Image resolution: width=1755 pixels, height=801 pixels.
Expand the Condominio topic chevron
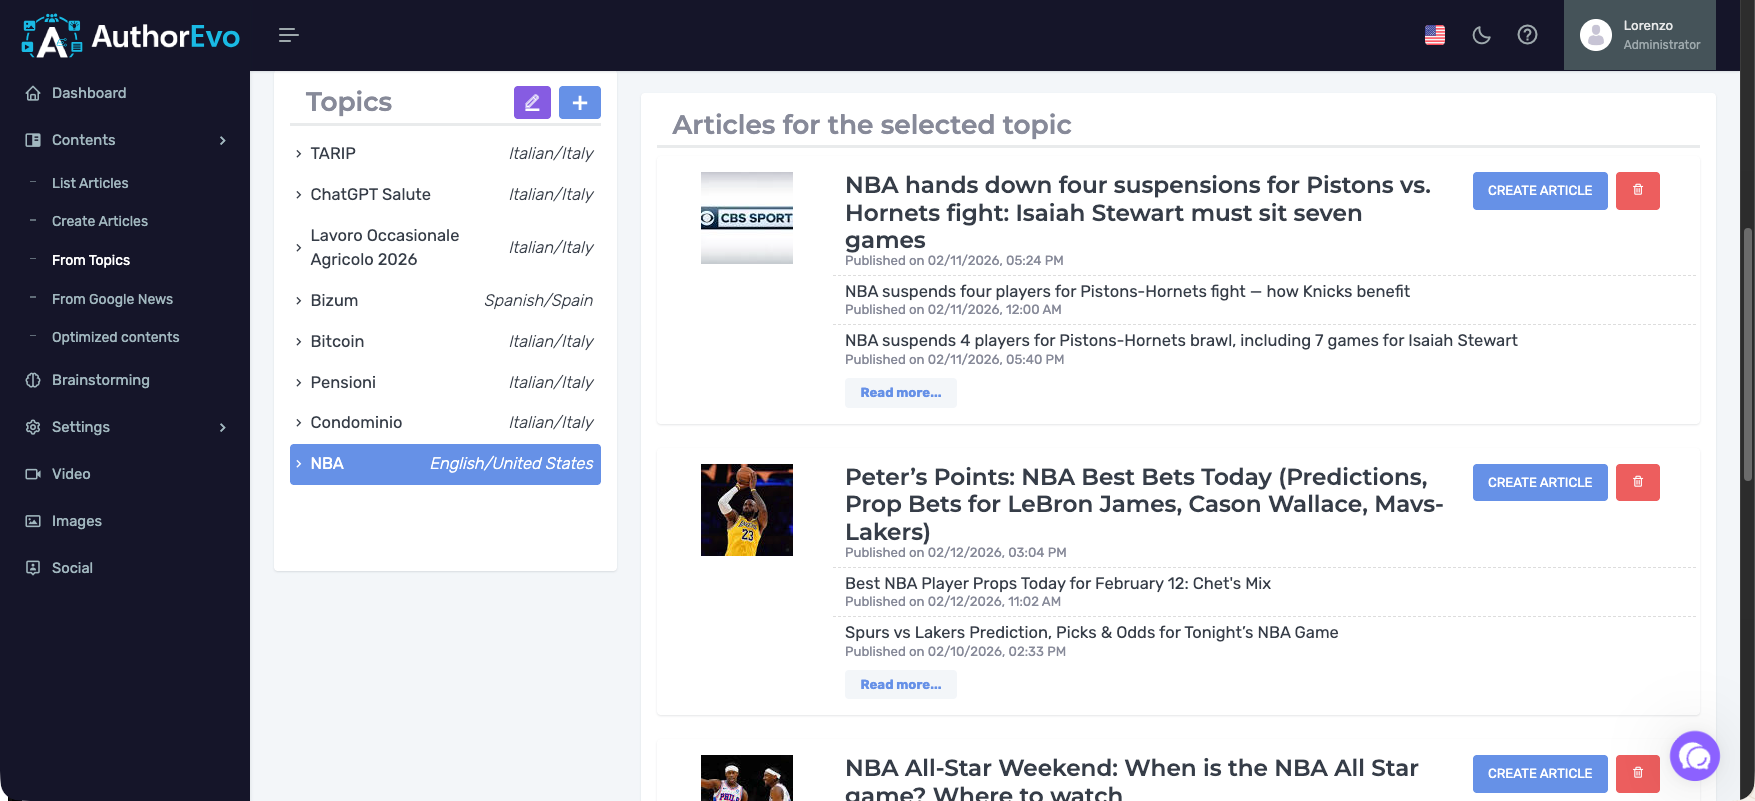[x=298, y=422]
